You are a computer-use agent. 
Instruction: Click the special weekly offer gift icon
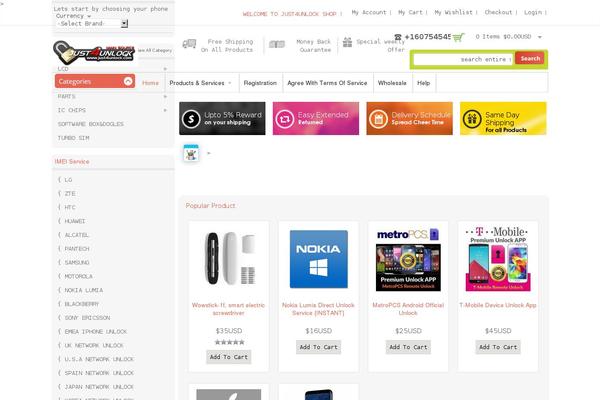point(347,42)
